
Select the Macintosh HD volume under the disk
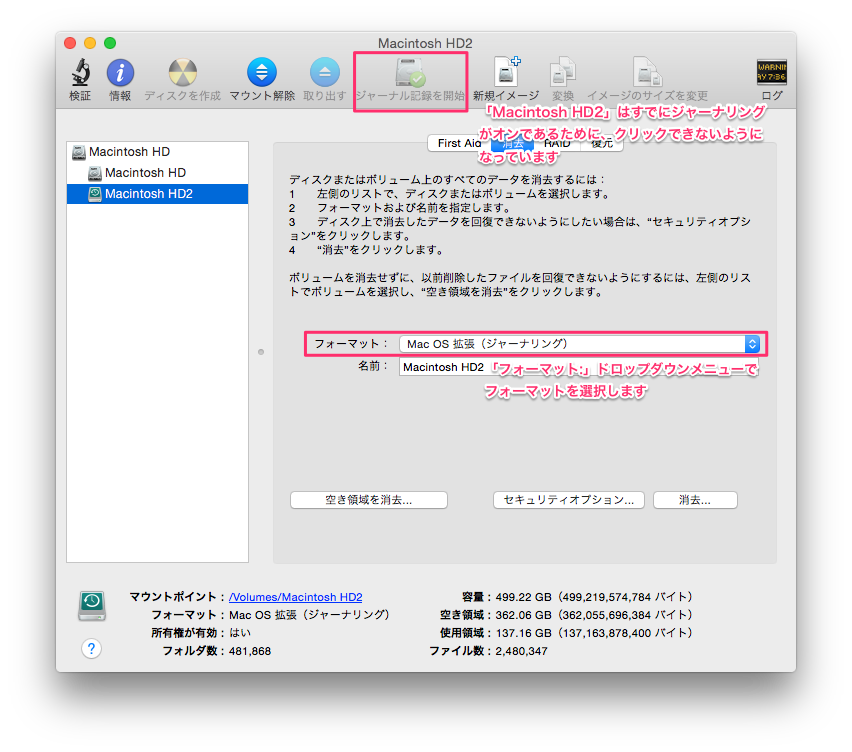[x=157, y=173]
